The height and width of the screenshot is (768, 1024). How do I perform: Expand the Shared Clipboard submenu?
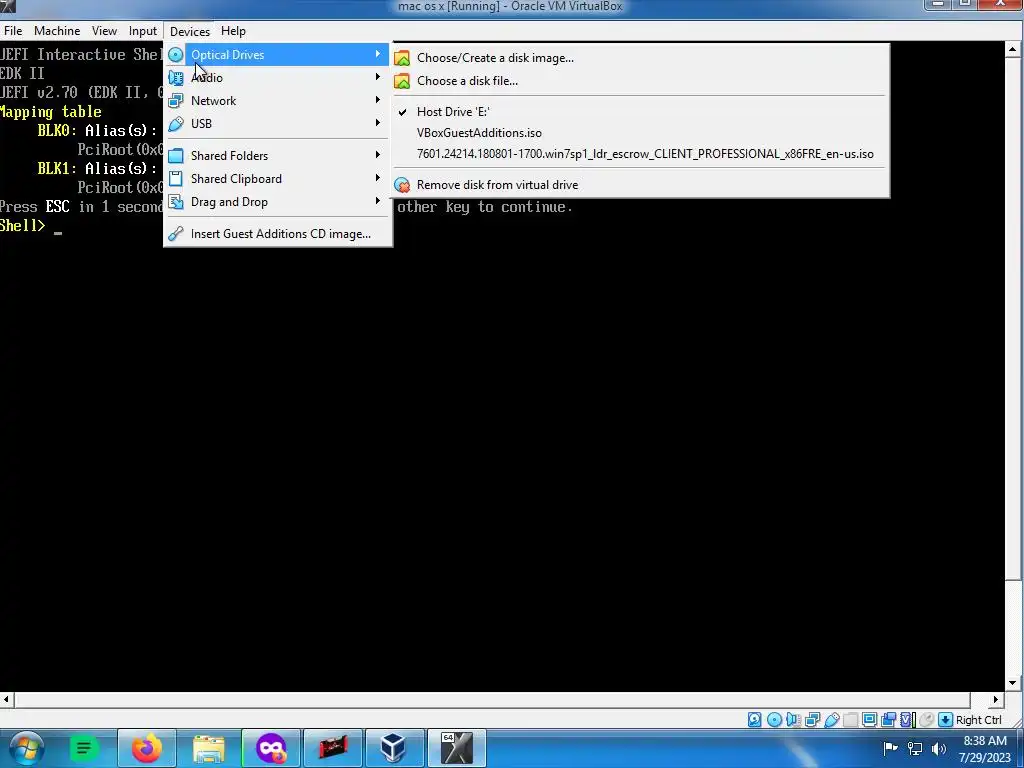click(278, 178)
